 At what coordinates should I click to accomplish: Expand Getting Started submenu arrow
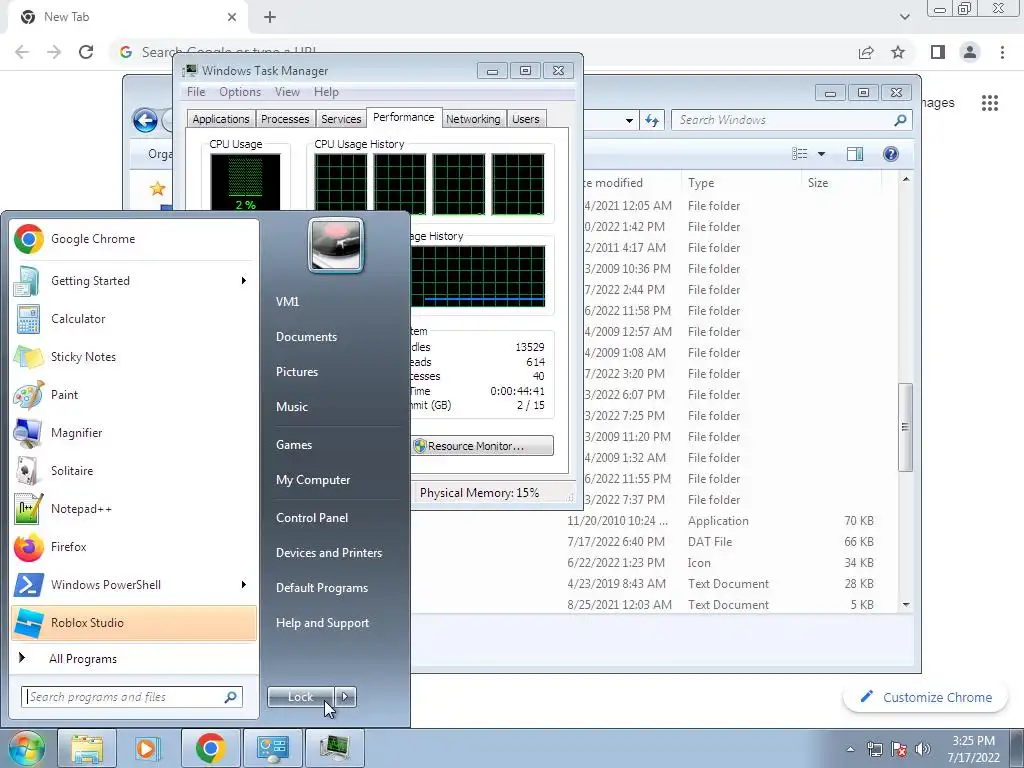[x=244, y=281]
